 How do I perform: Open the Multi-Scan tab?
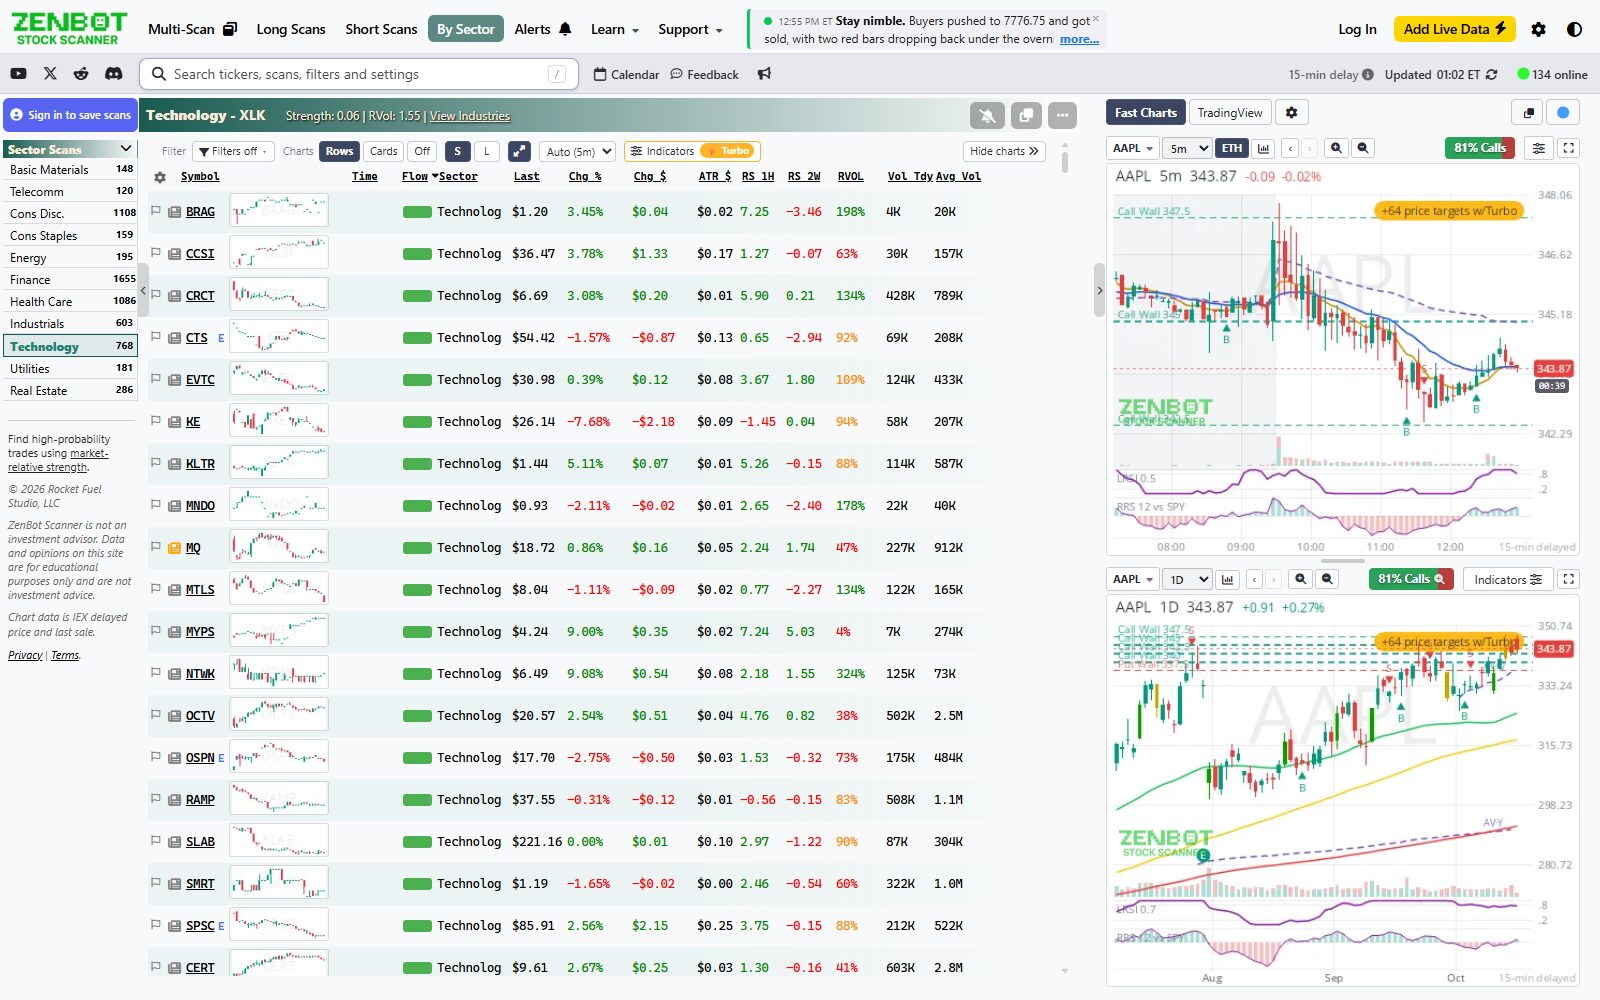point(192,29)
